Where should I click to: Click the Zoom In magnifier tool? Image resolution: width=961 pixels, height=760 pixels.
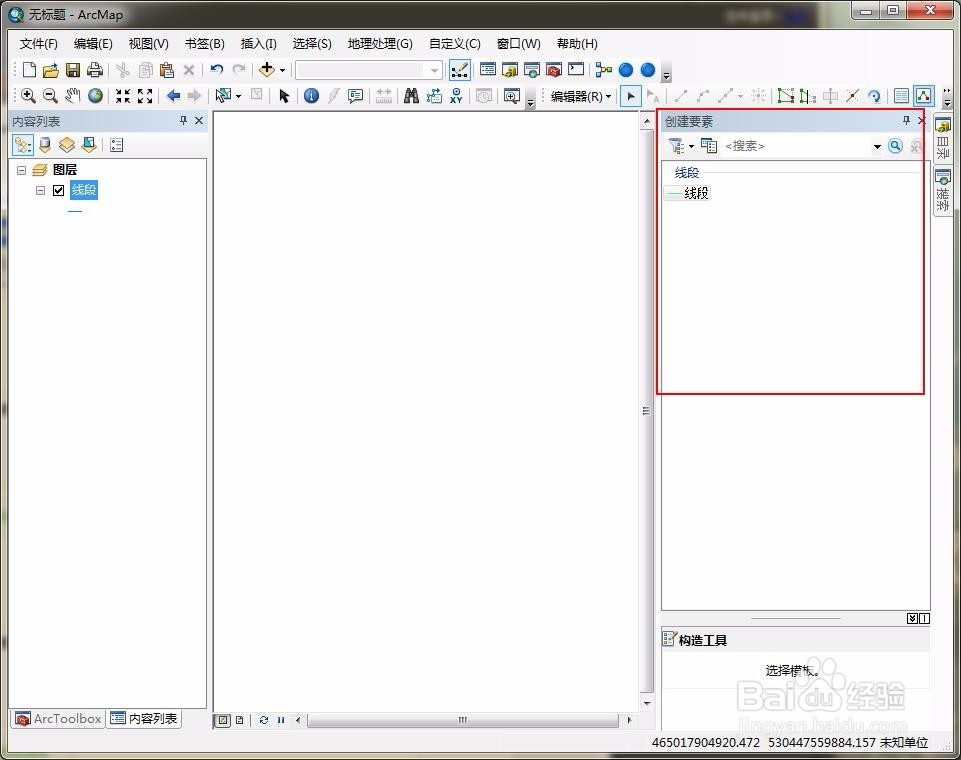click(28, 95)
